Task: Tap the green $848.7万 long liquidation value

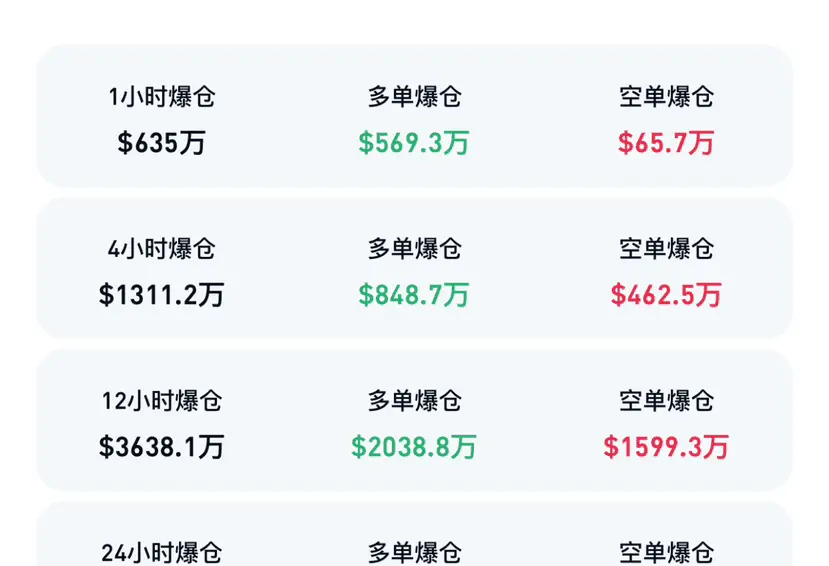Action: click(x=414, y=294)
